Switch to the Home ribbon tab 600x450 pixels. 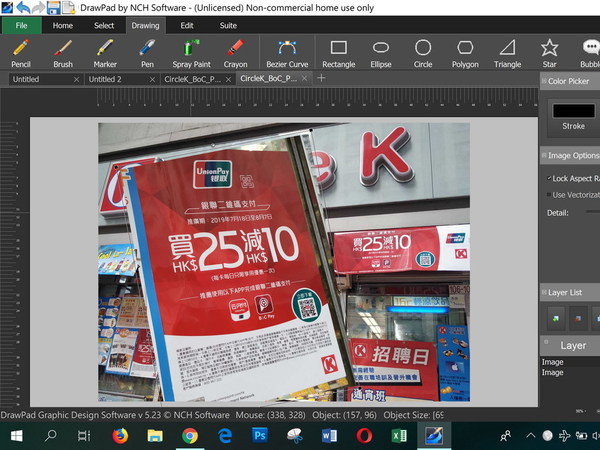(63, 26)
